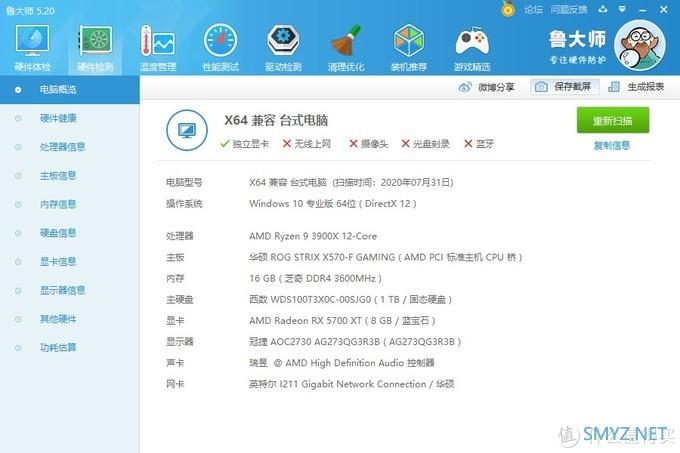This screenshot has width=680, height=453.
Task: Open the 装机推荐 cube icon
Action: pyautogui.click(x=409, y=48)
